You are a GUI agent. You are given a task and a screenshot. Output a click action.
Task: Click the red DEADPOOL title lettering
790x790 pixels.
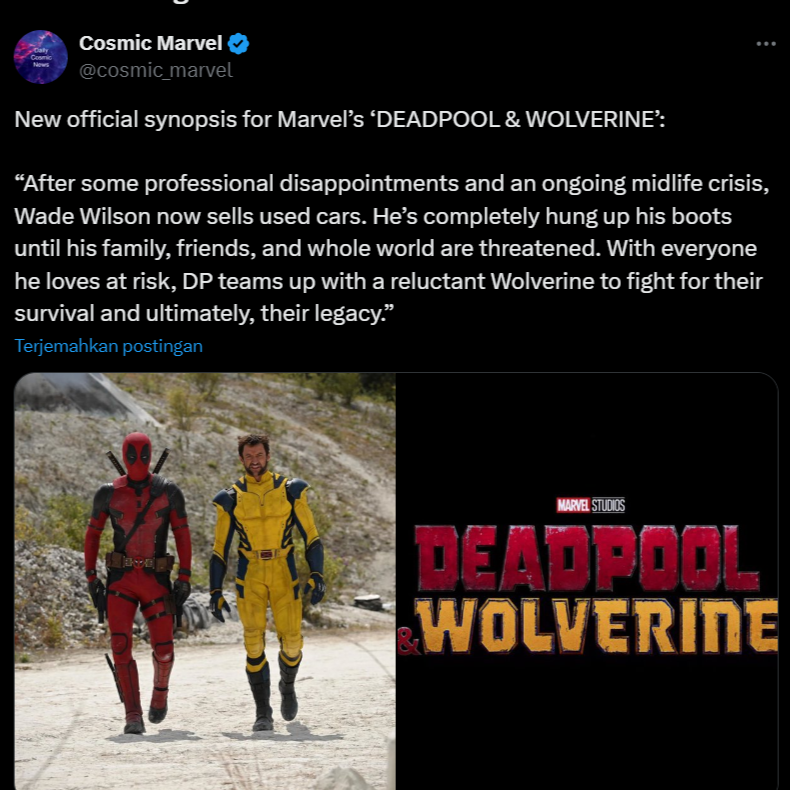coord(587,558)
